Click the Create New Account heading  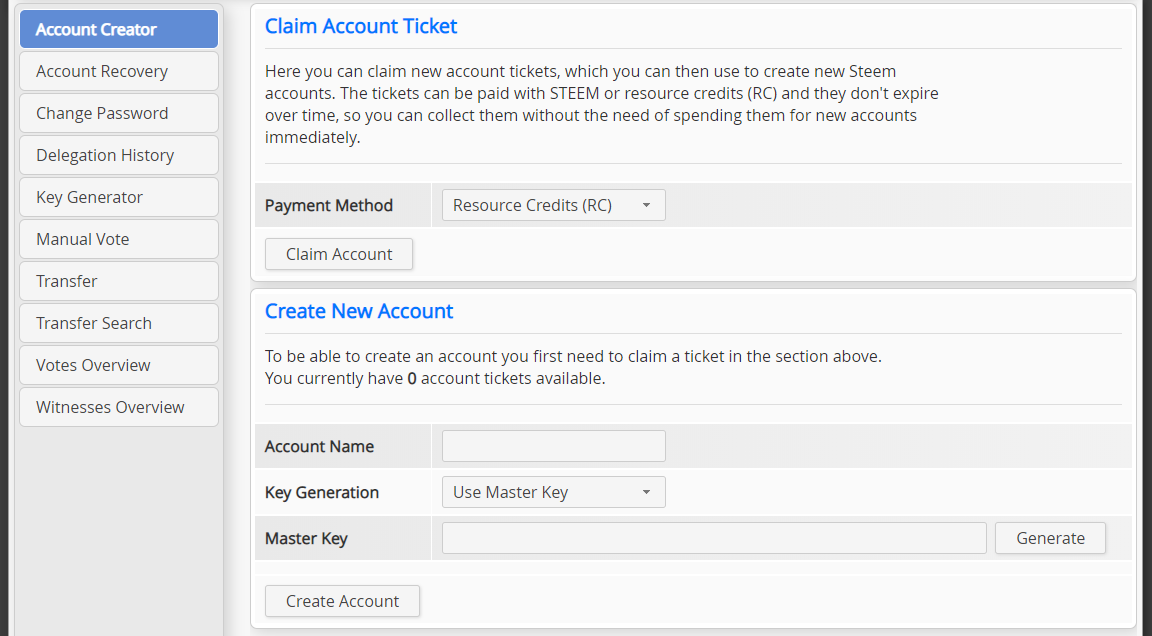point(359,311)
